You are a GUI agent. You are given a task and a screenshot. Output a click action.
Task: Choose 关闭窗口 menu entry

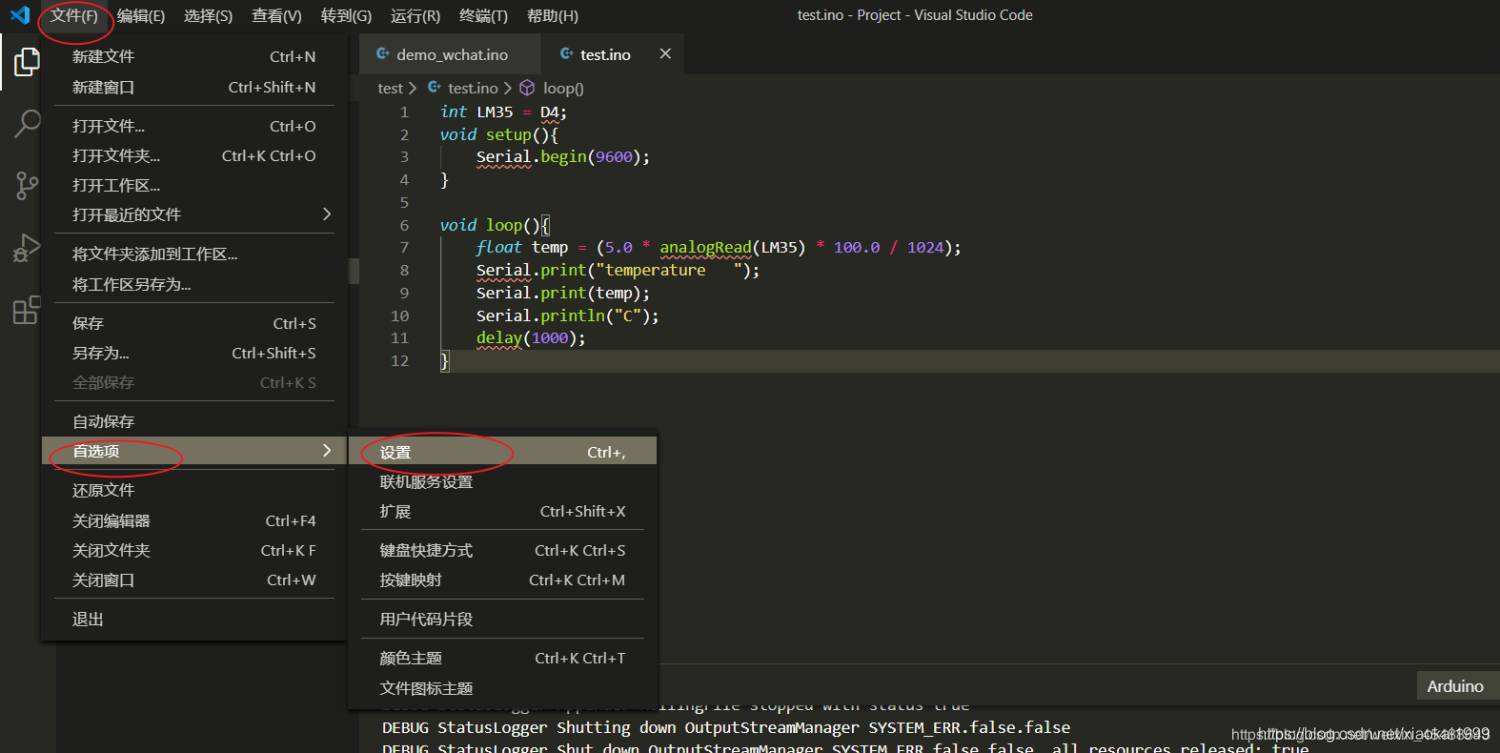point(194,580)
